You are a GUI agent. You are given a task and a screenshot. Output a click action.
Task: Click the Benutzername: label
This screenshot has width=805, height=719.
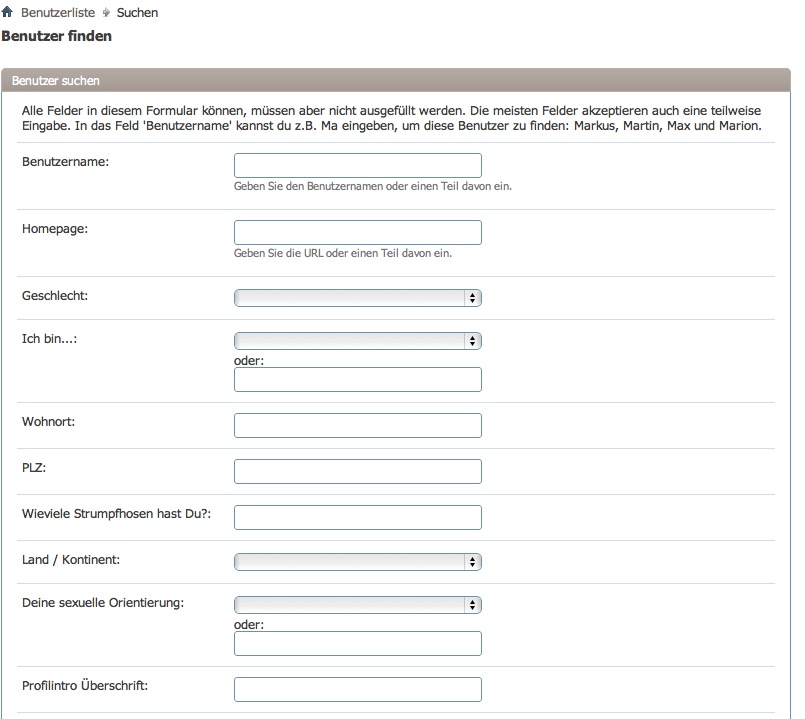click(x=65, y=162)
